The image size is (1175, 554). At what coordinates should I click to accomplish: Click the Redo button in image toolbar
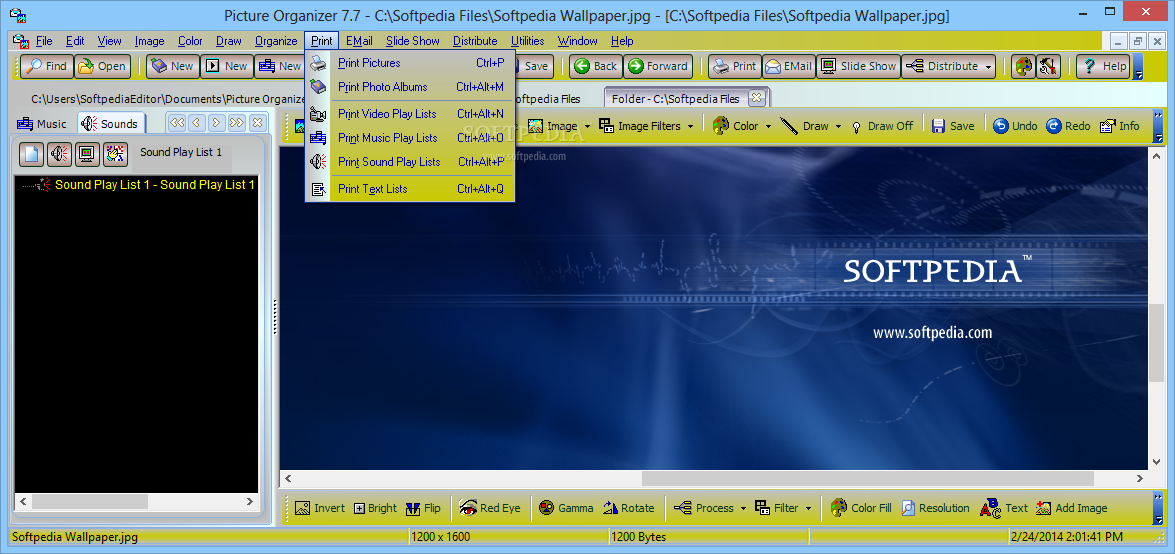[1068, 126]
